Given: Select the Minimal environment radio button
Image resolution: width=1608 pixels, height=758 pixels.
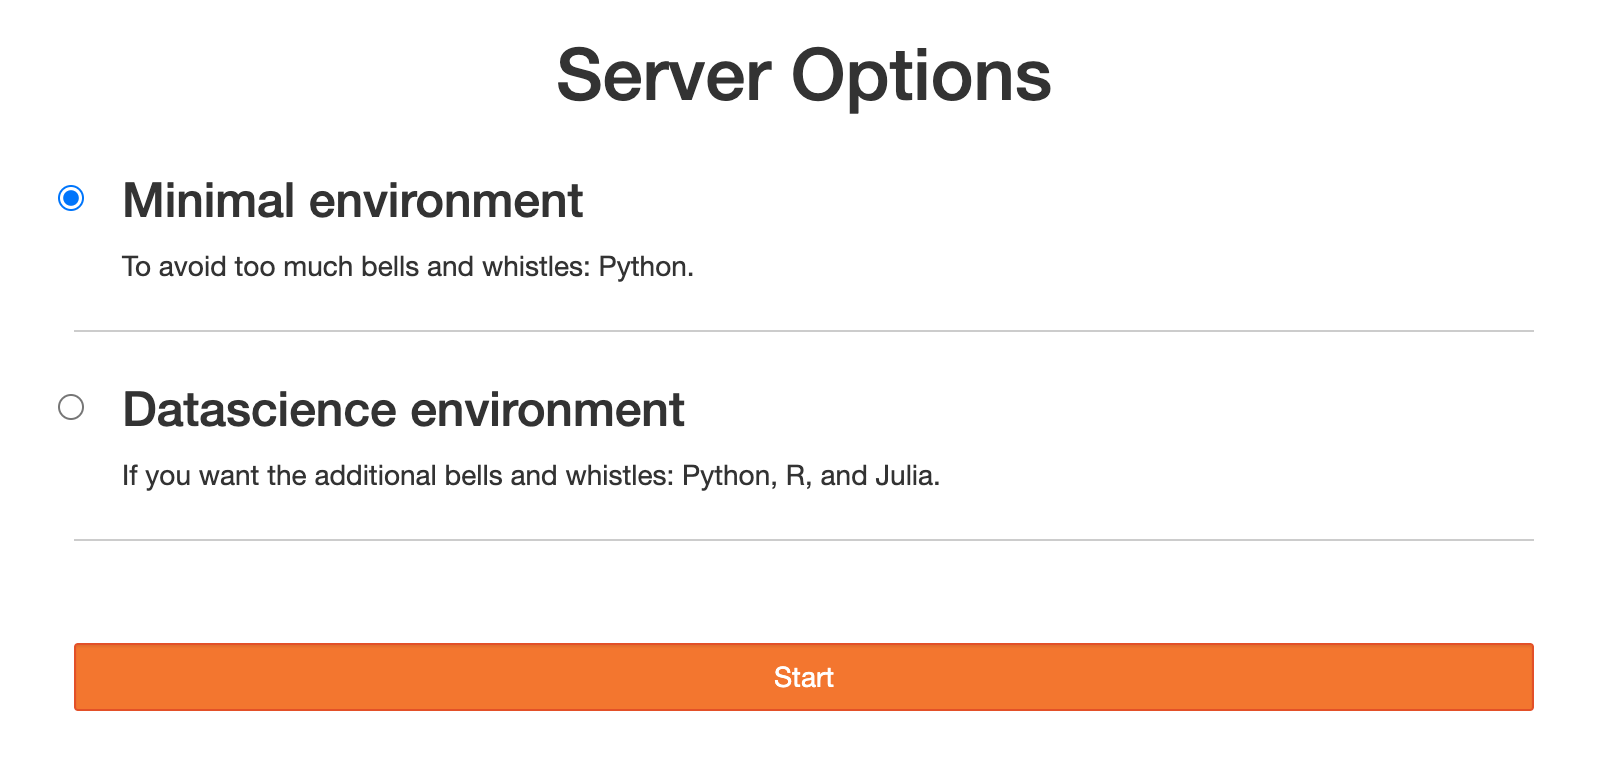Looking at the screenshot, I should point(71,198).
